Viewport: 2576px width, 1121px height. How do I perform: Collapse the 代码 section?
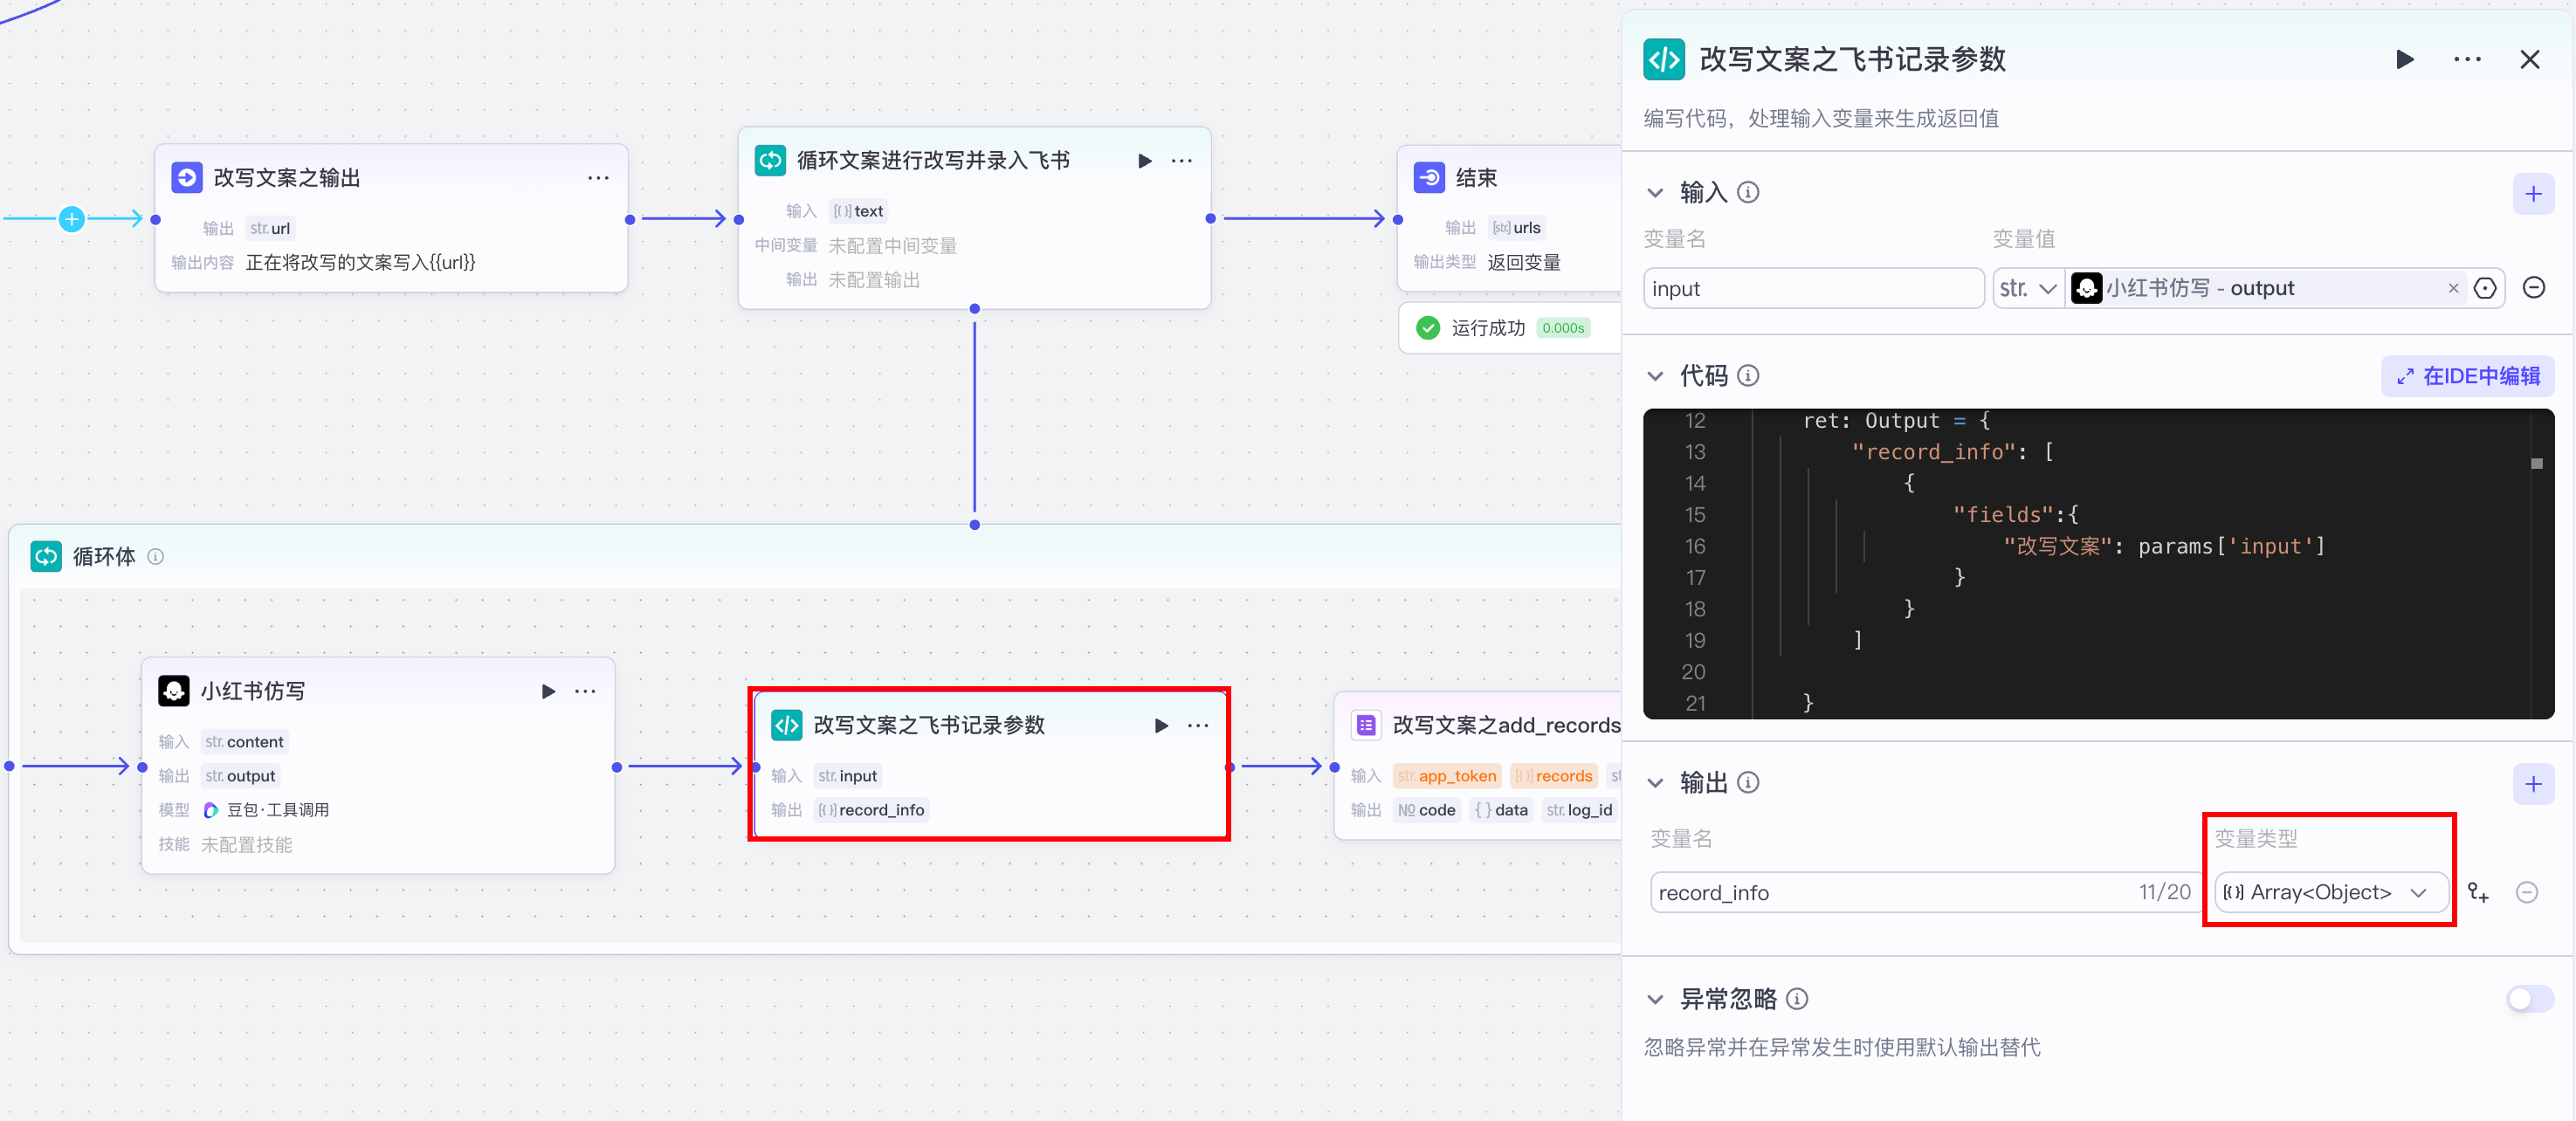coord(1656,376)
